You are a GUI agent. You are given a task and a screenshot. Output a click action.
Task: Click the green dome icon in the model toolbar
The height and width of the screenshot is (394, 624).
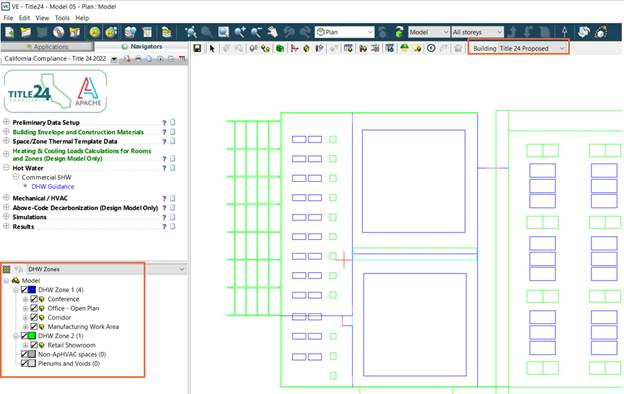[x=404, y=49]
